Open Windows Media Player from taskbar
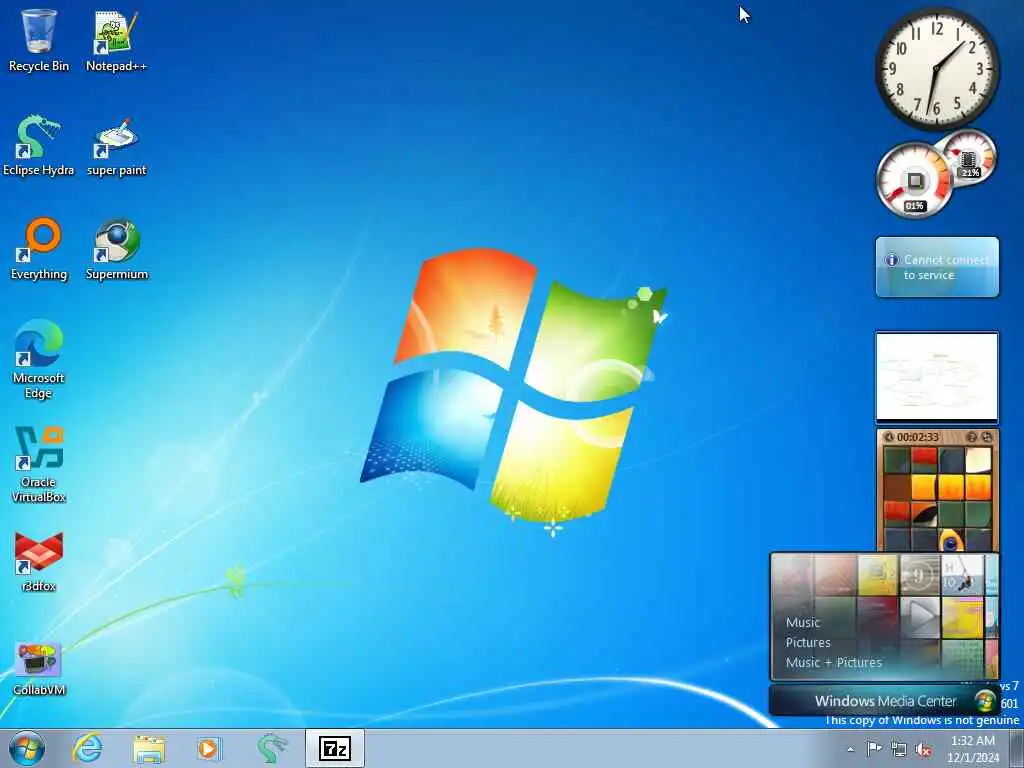Screen dimensions: 1024x768 click(210, 748)
